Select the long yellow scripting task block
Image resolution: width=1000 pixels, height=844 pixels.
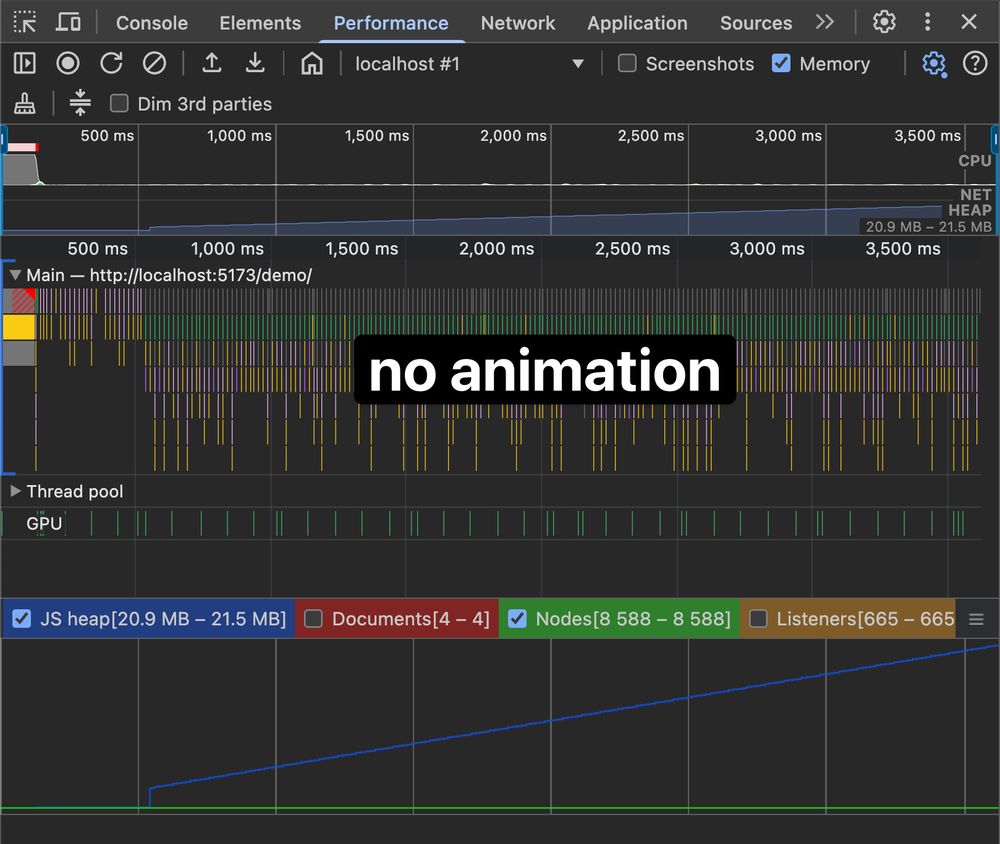click(18, 327)
